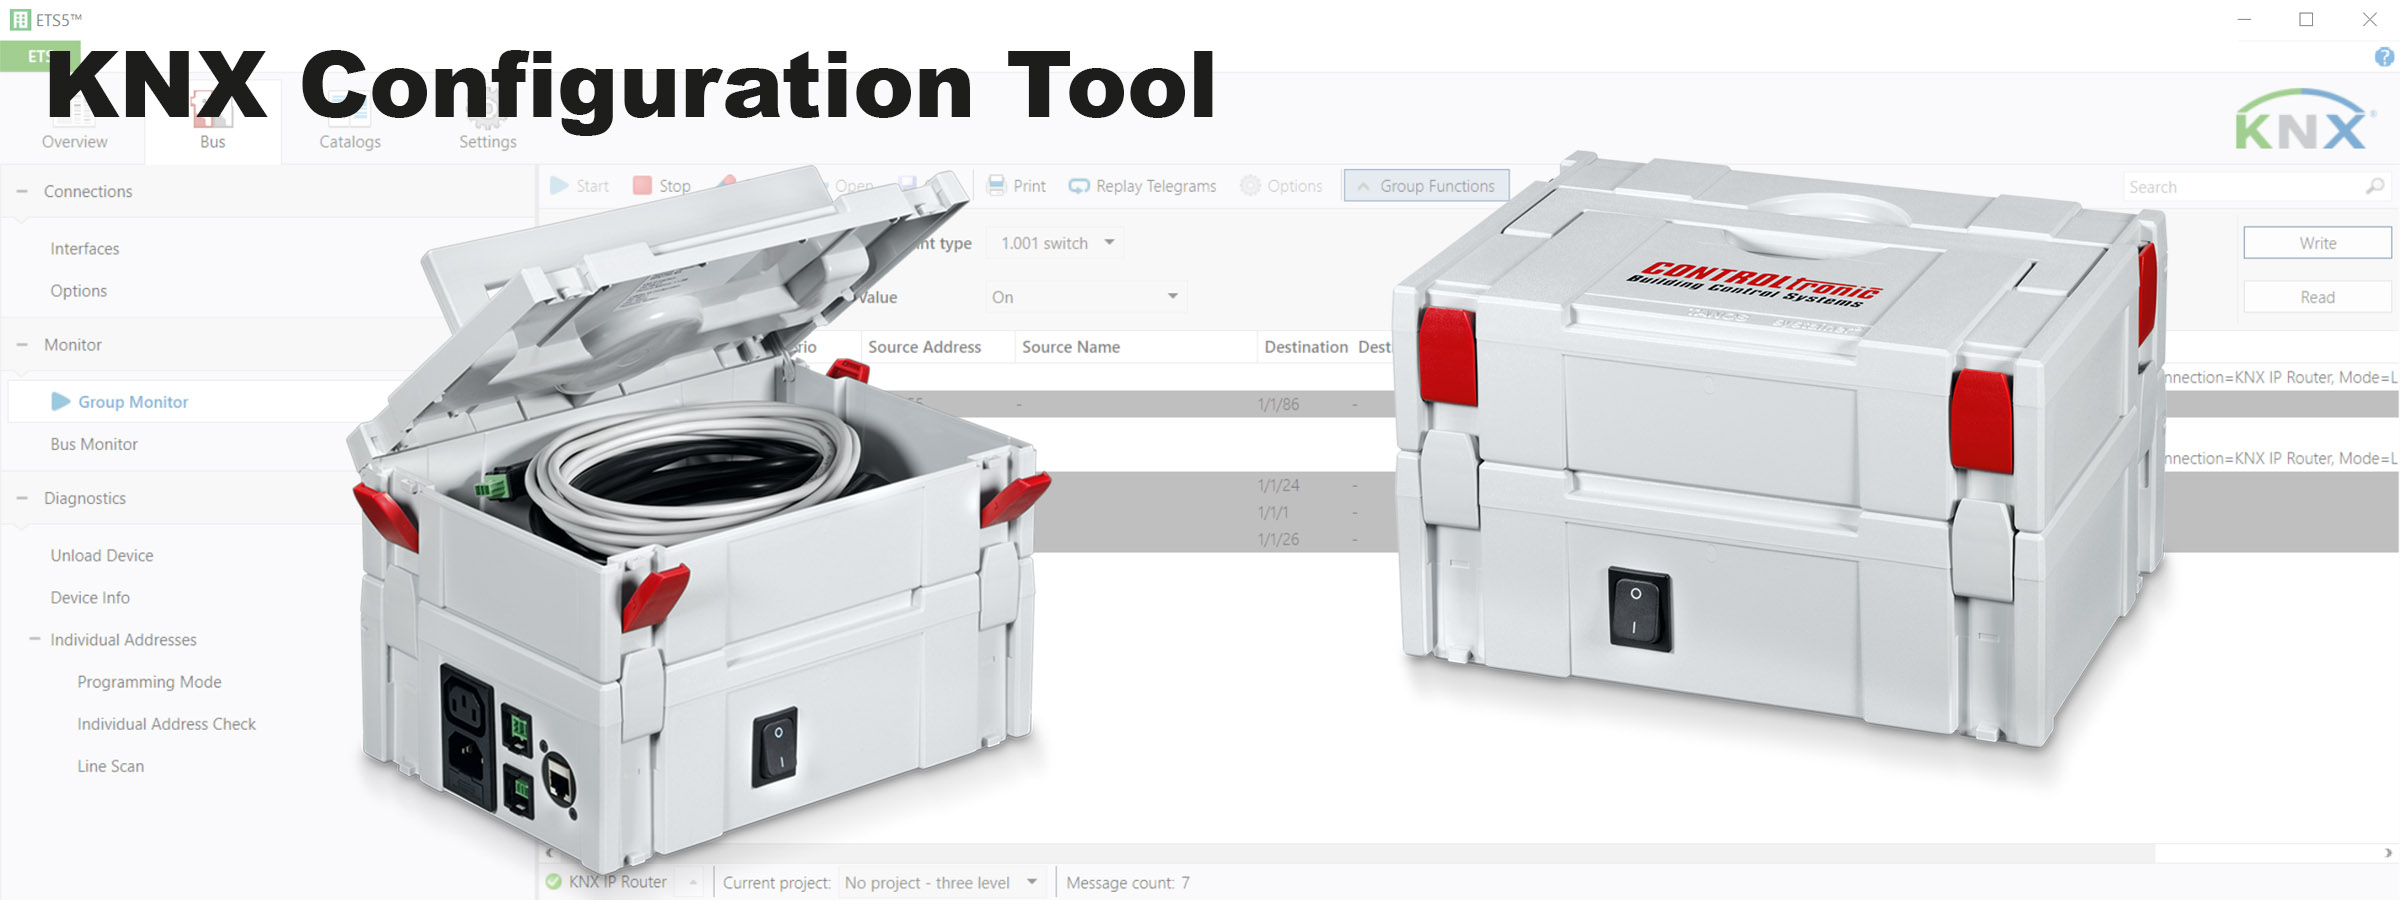Open Individual Address Check item

point(166,724)
